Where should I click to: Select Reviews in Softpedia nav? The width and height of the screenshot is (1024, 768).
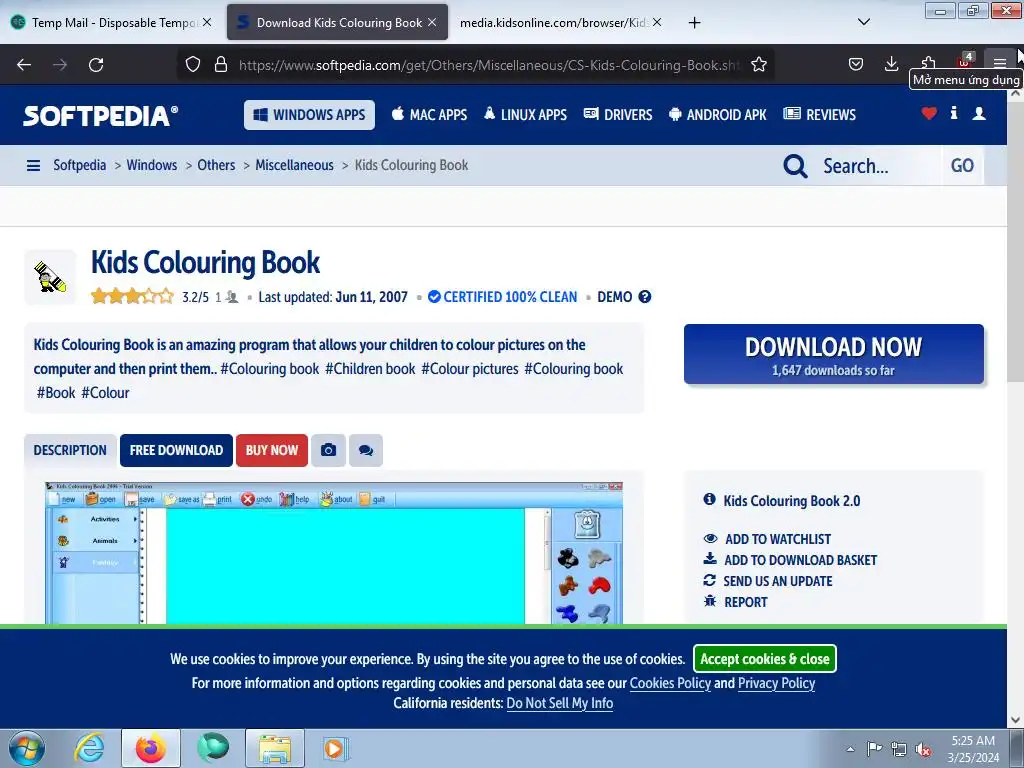tap(819, 115)
